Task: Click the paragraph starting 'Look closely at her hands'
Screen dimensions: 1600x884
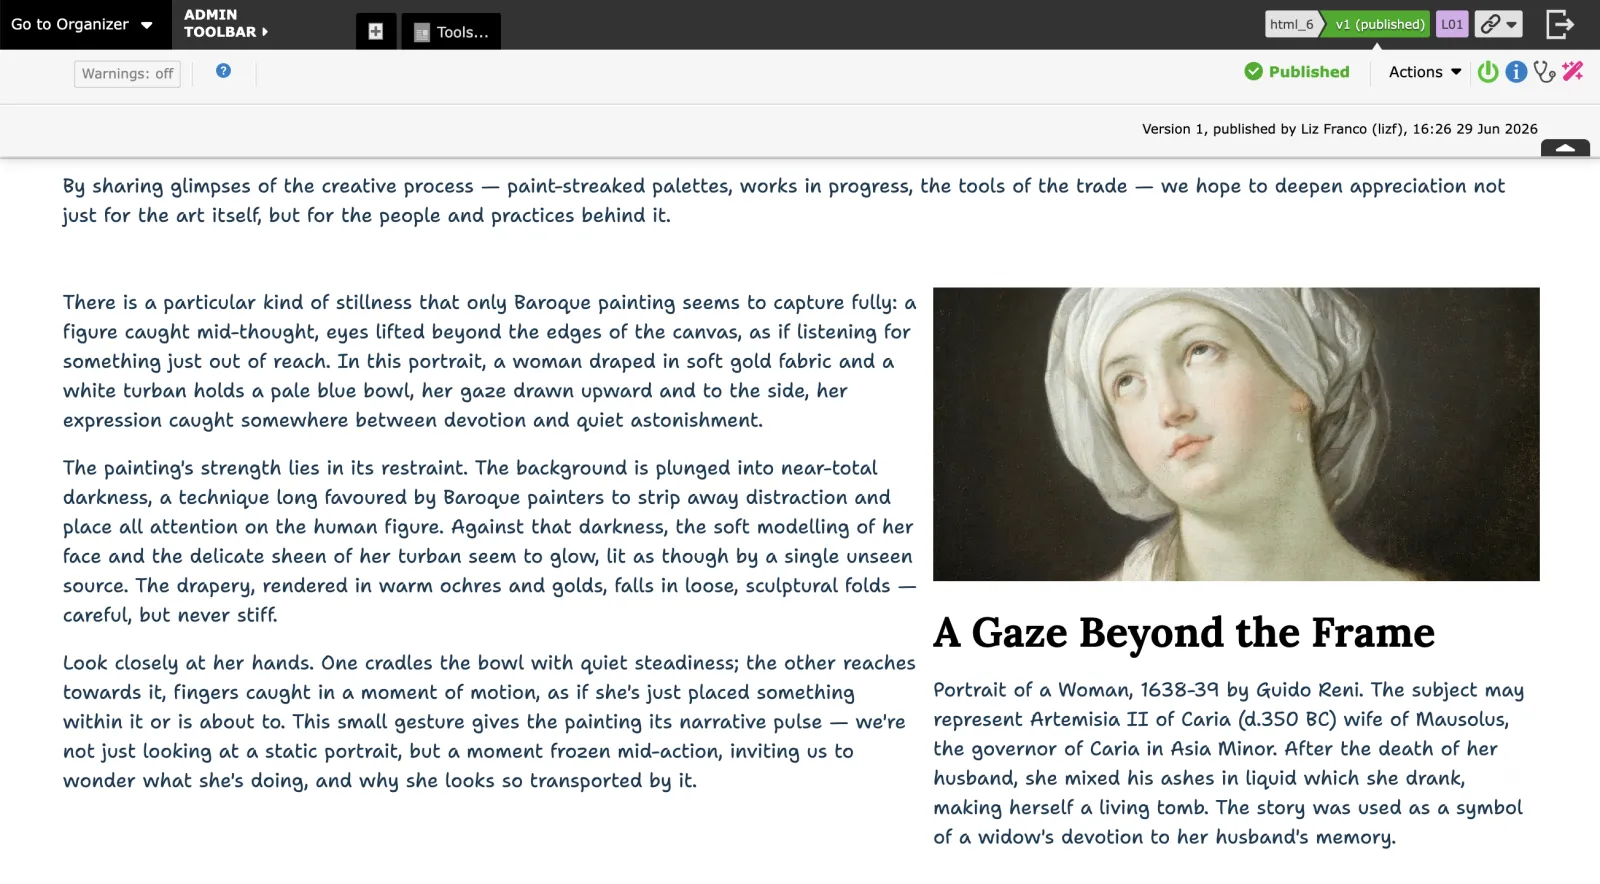Action: pos(490,721)
